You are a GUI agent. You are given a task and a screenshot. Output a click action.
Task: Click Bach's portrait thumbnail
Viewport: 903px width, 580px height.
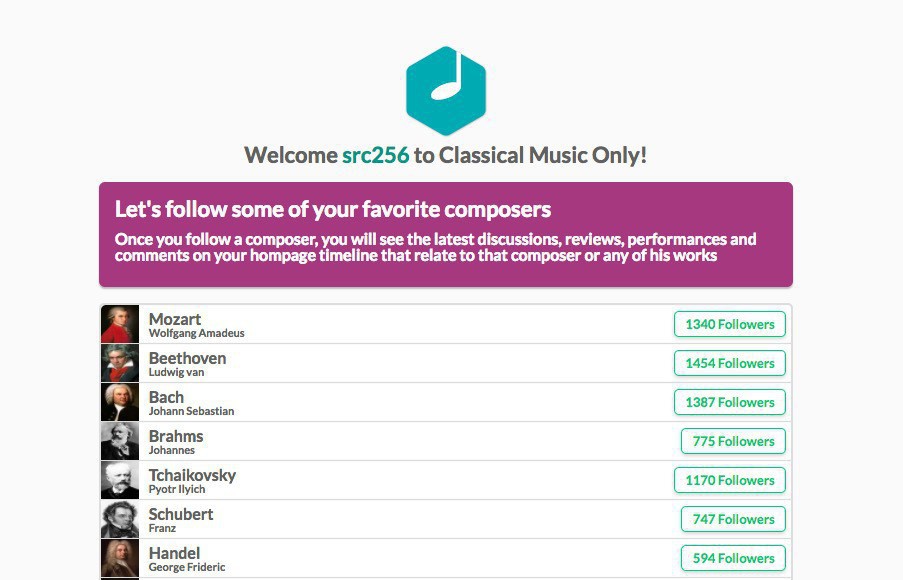click(120, 402)
